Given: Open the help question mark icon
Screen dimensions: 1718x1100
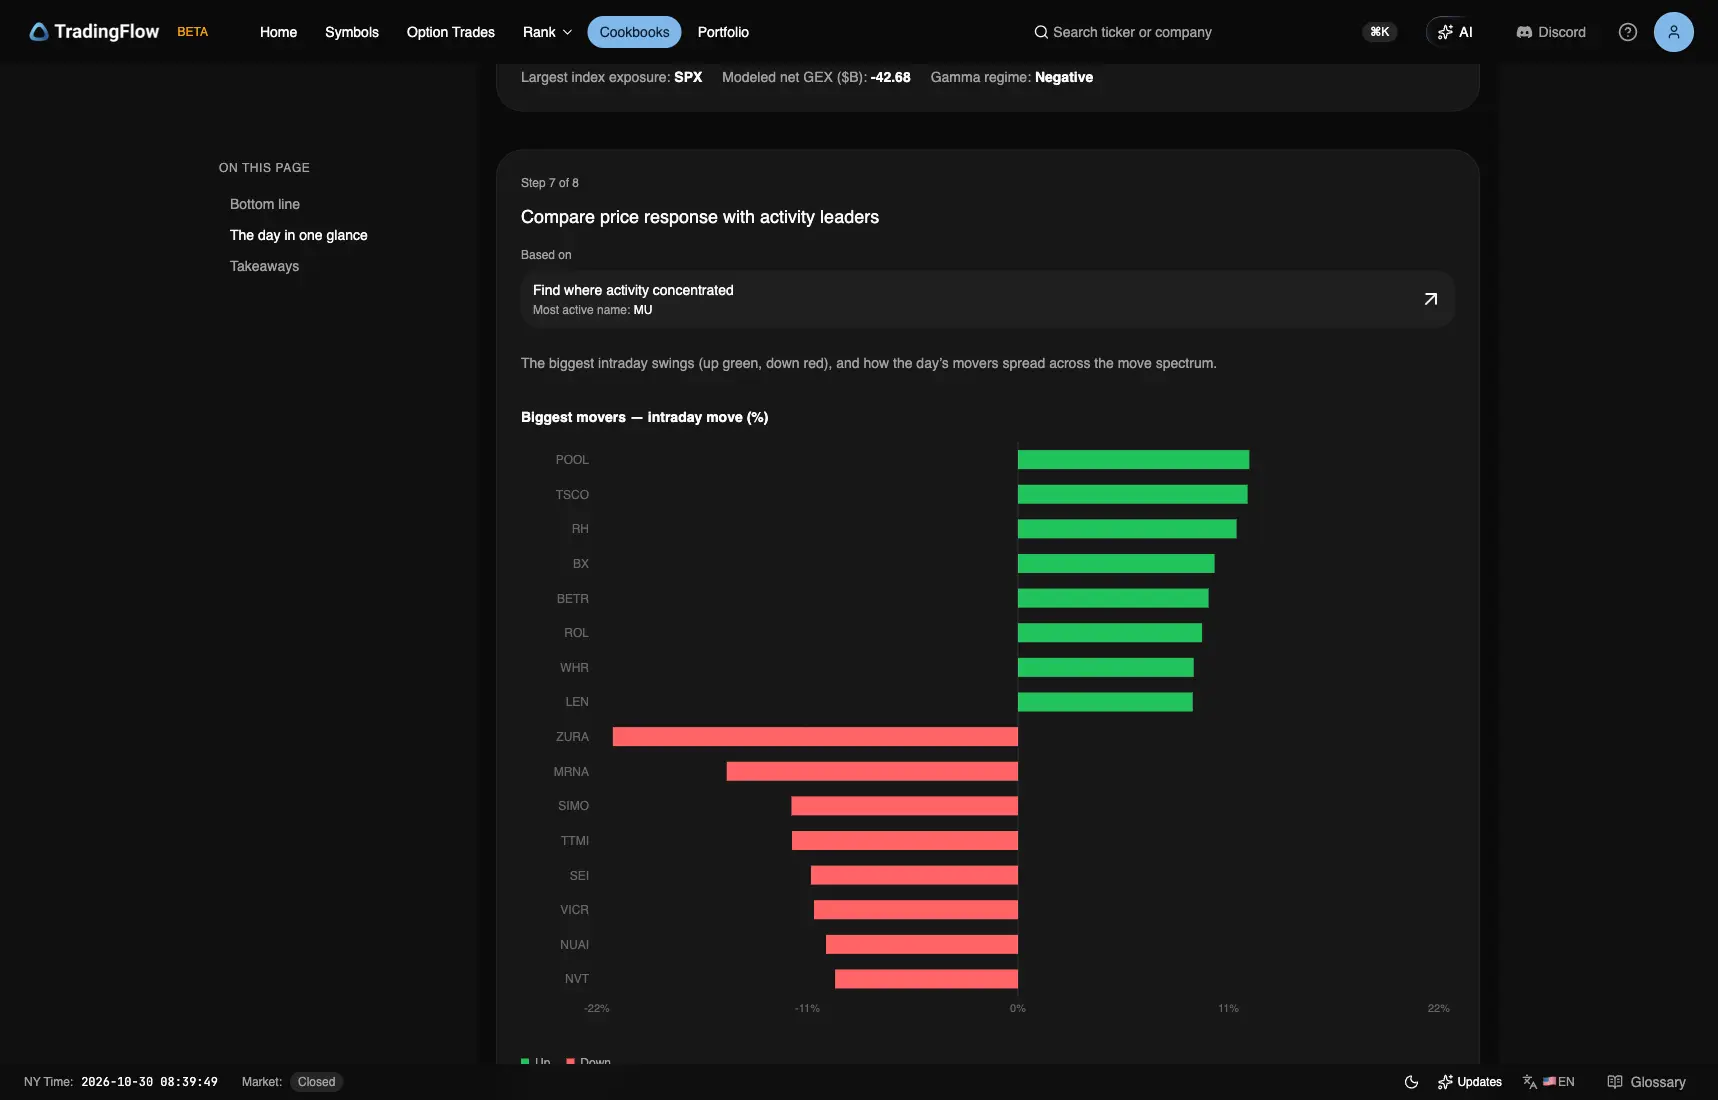Looking at the screenshot, I should 1628,32.
